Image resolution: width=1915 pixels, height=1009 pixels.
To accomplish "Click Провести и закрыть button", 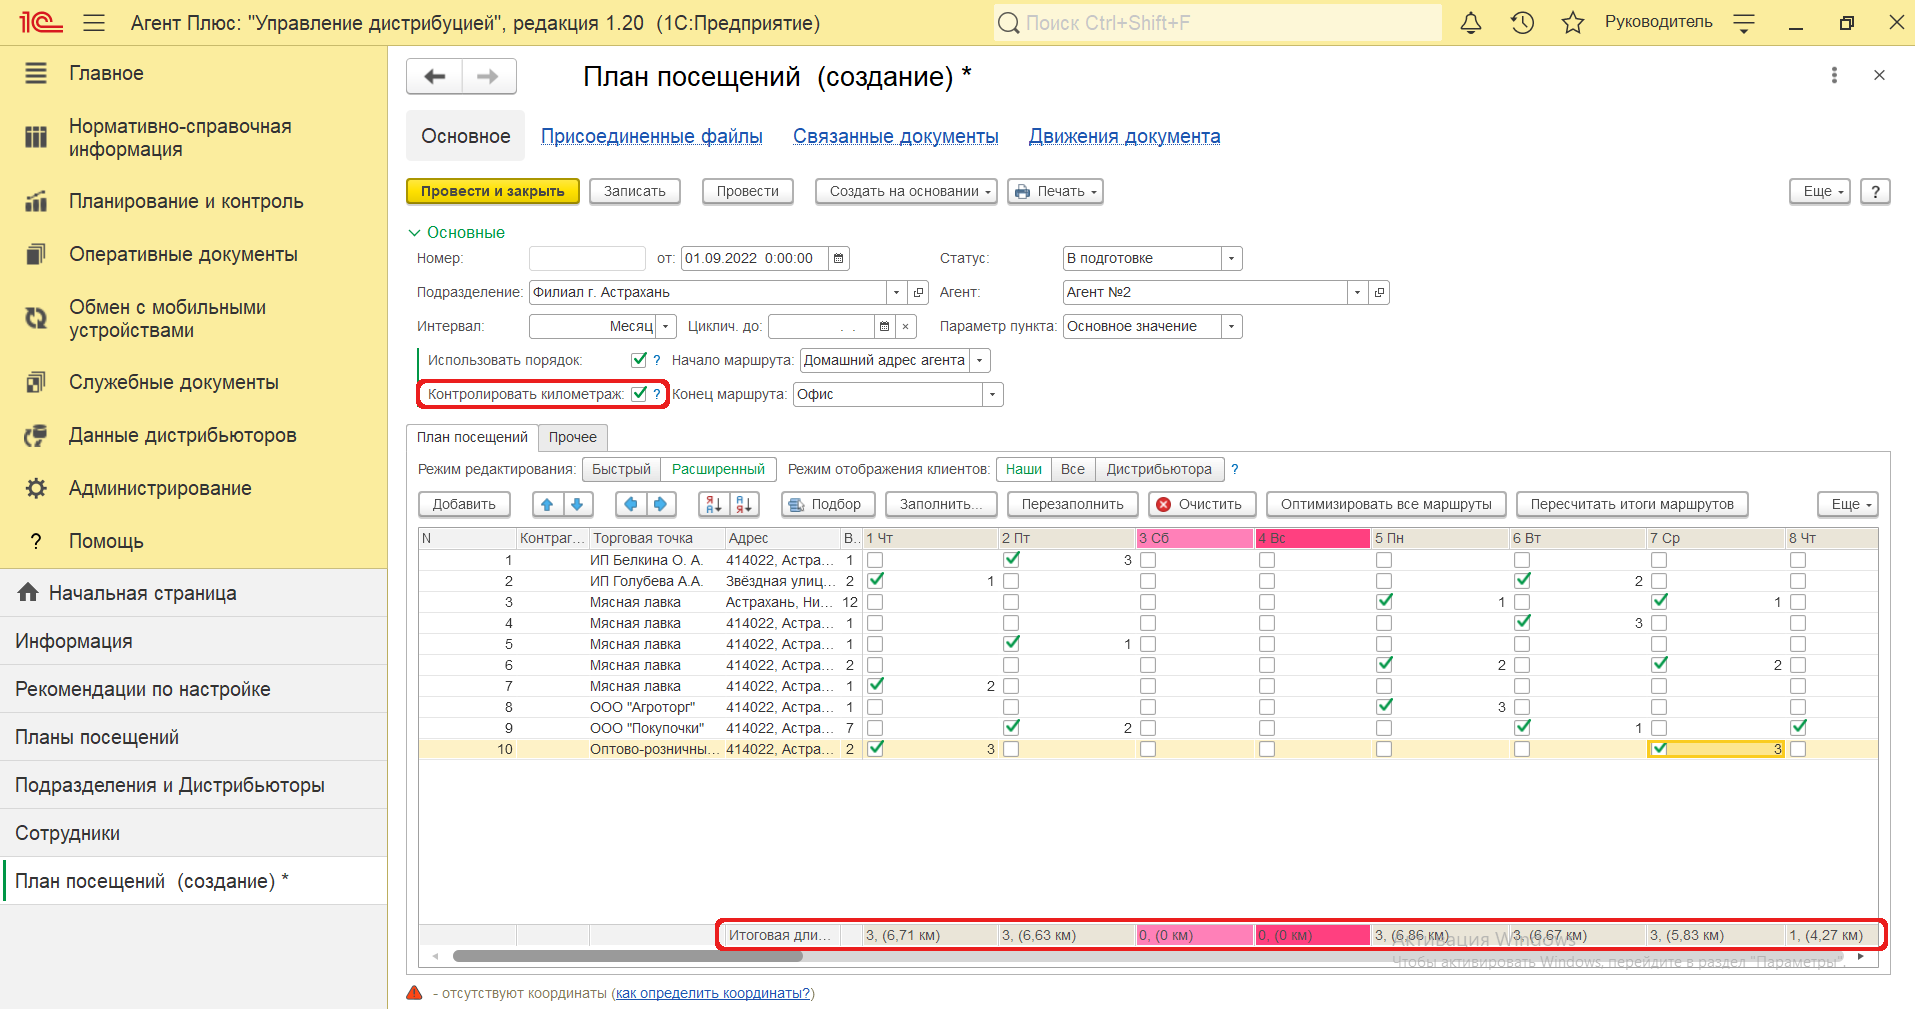I will [x=493, y=191].
